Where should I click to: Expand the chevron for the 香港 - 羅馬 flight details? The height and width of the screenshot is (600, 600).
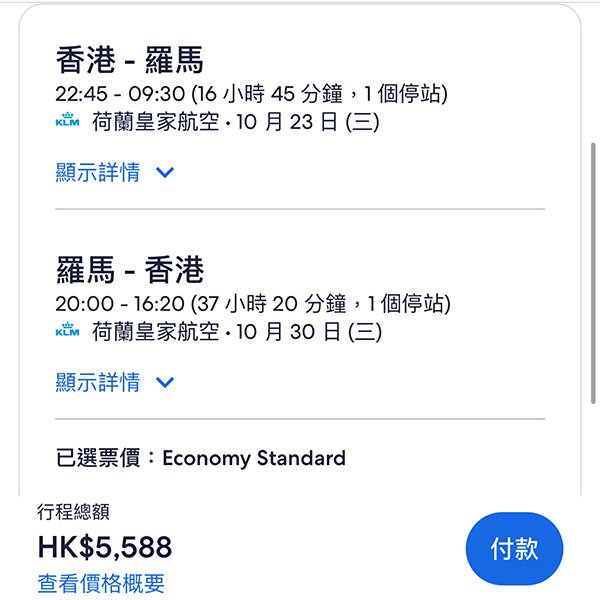(165, 172)
